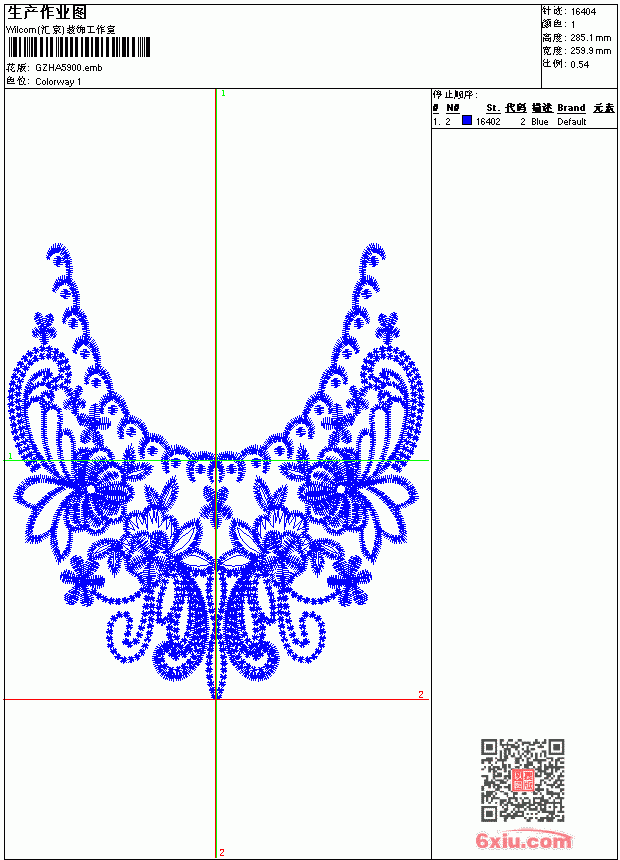Click the GZHA5900.emb file name
This screenshot has width=620, height=860.
[69, 68]
